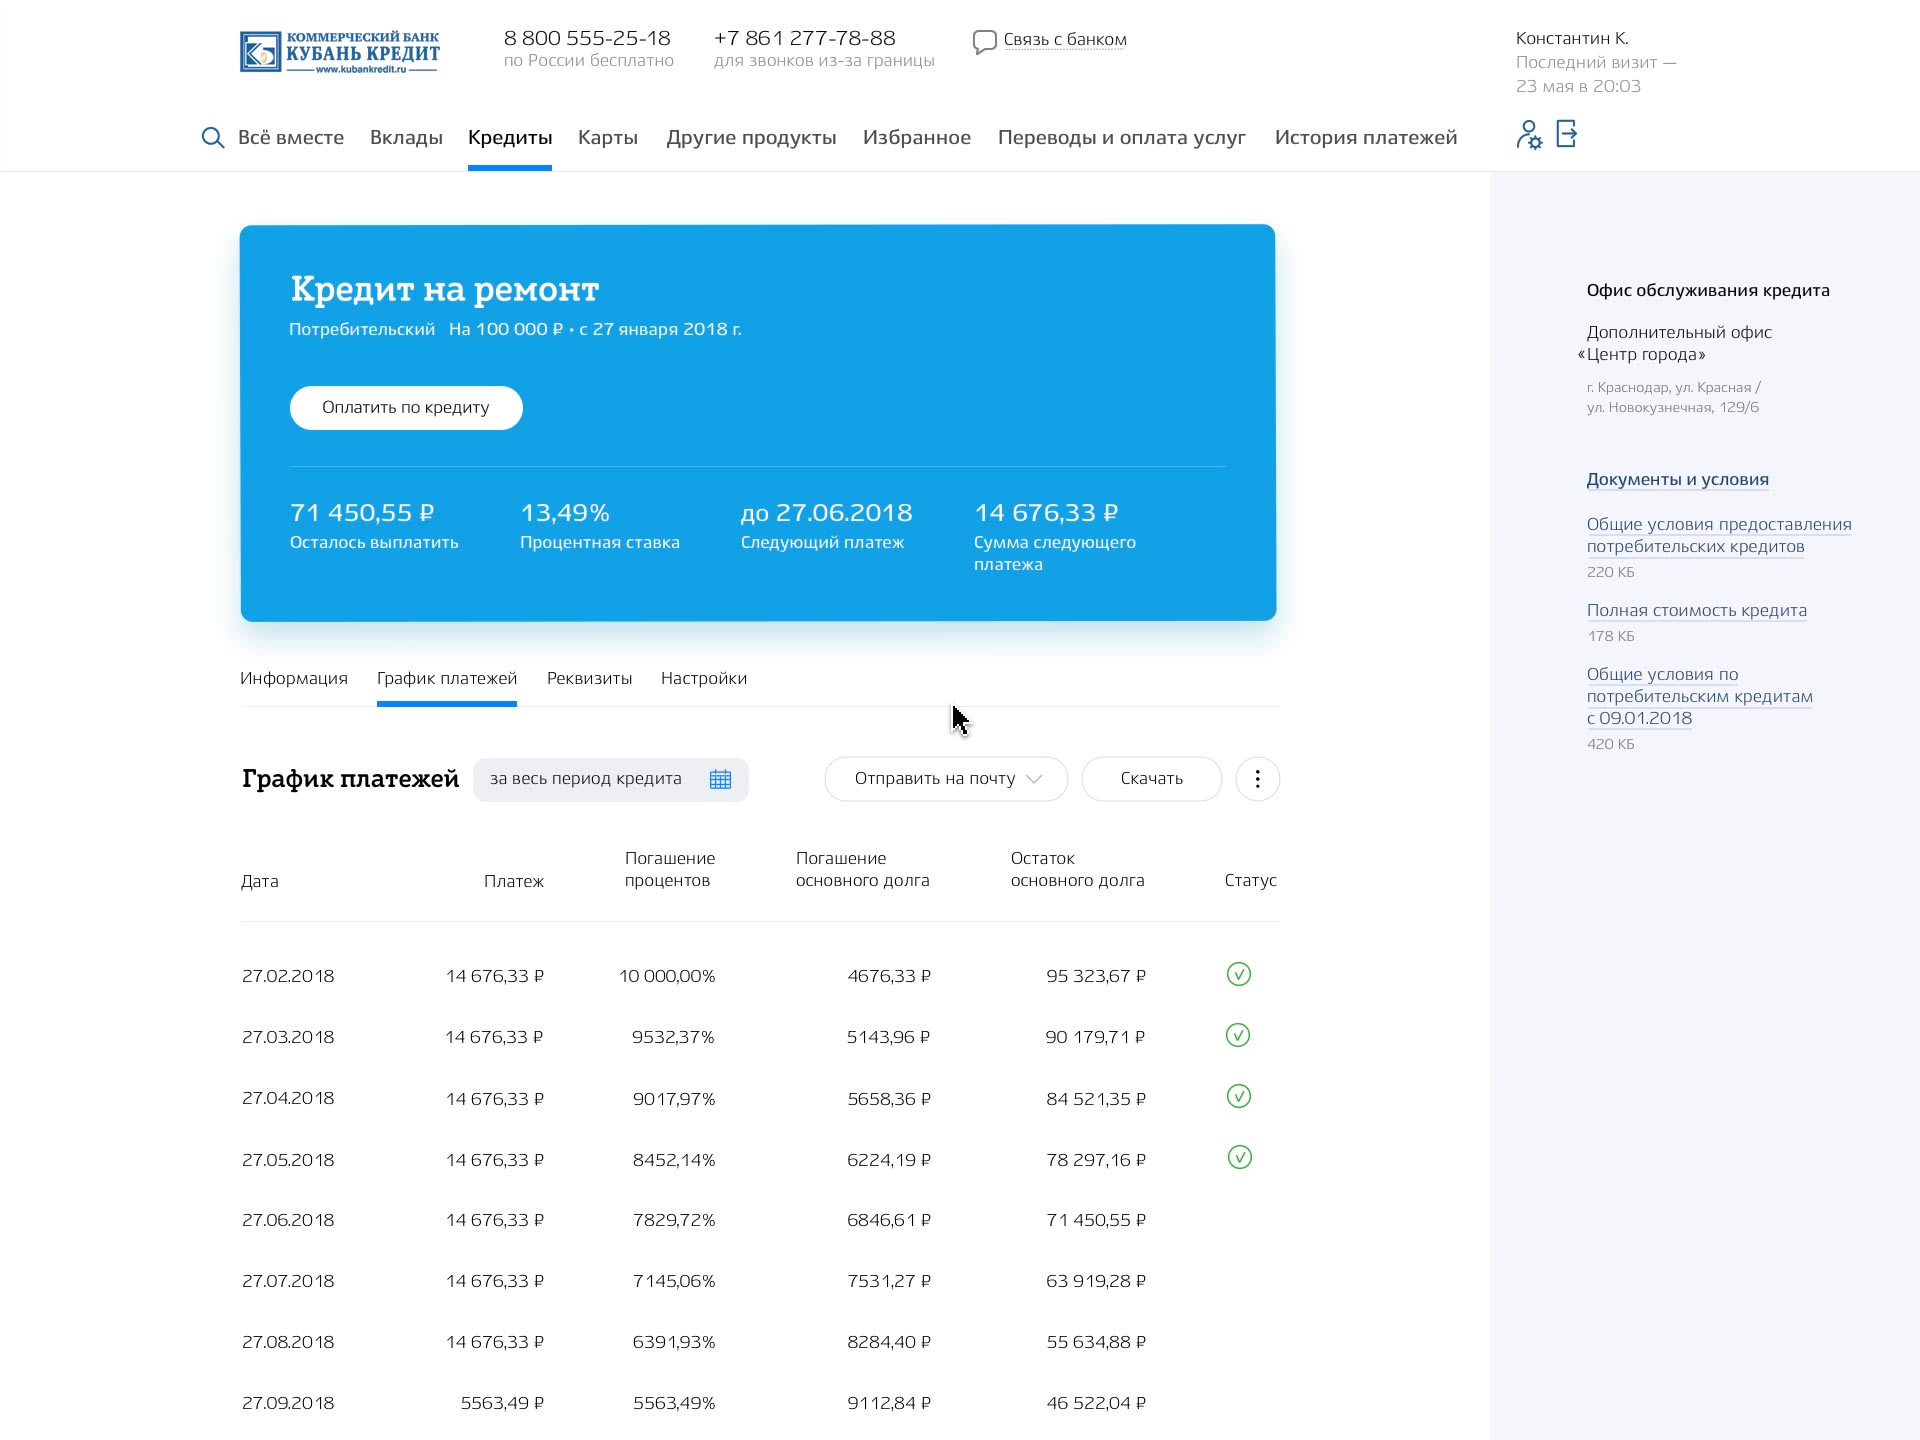Click user name 'Константин К.'

(1572, 38)
